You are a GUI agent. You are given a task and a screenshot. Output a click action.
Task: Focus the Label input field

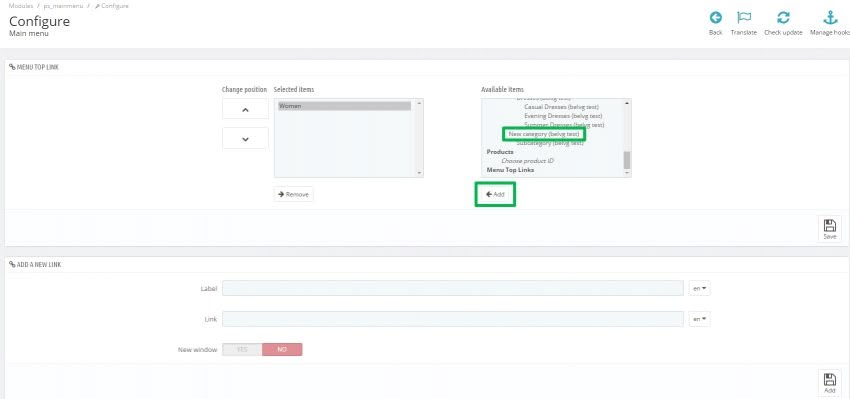tap(453, 288)
